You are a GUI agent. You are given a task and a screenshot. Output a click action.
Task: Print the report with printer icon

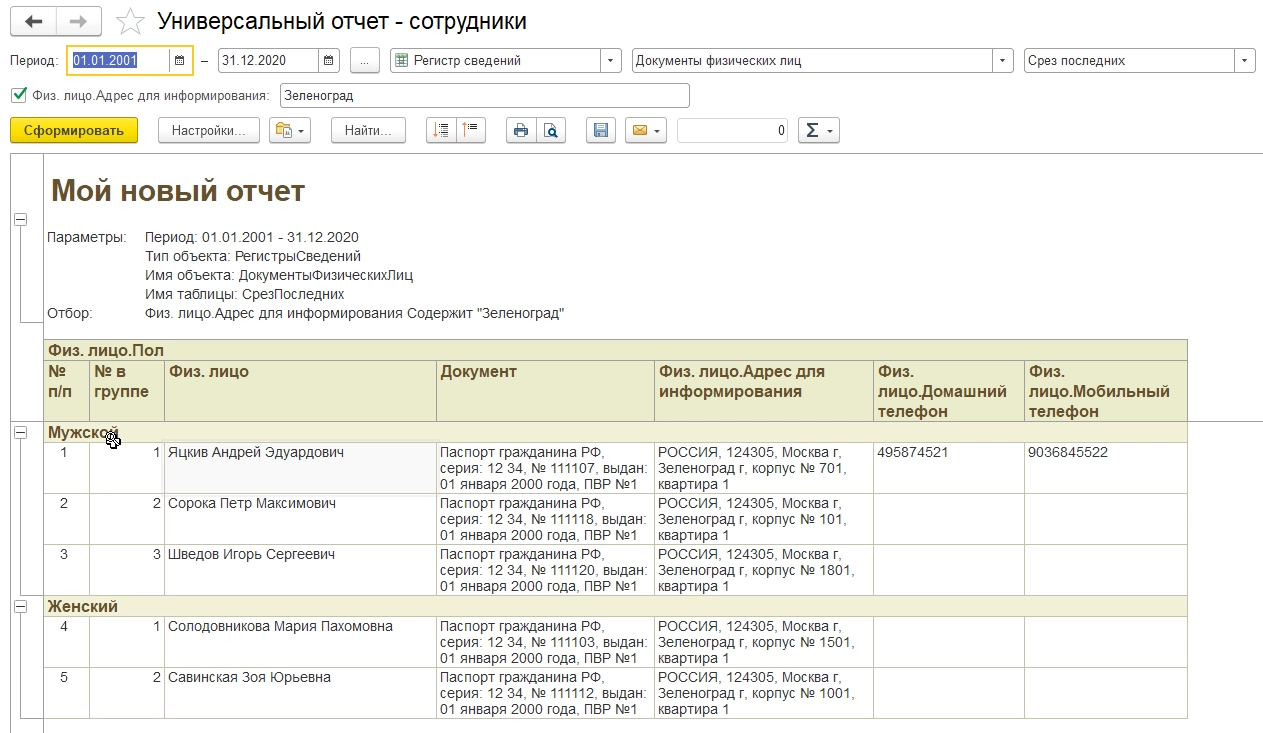(520, 130)
